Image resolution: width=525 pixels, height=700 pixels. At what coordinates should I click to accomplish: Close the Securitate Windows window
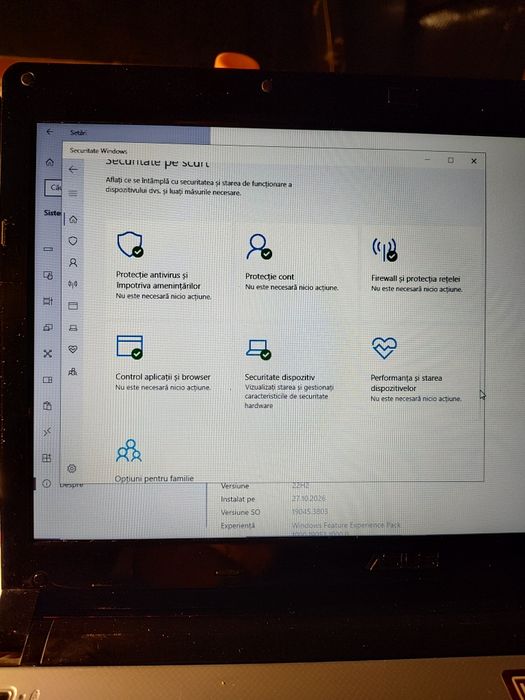pos(474,161)
